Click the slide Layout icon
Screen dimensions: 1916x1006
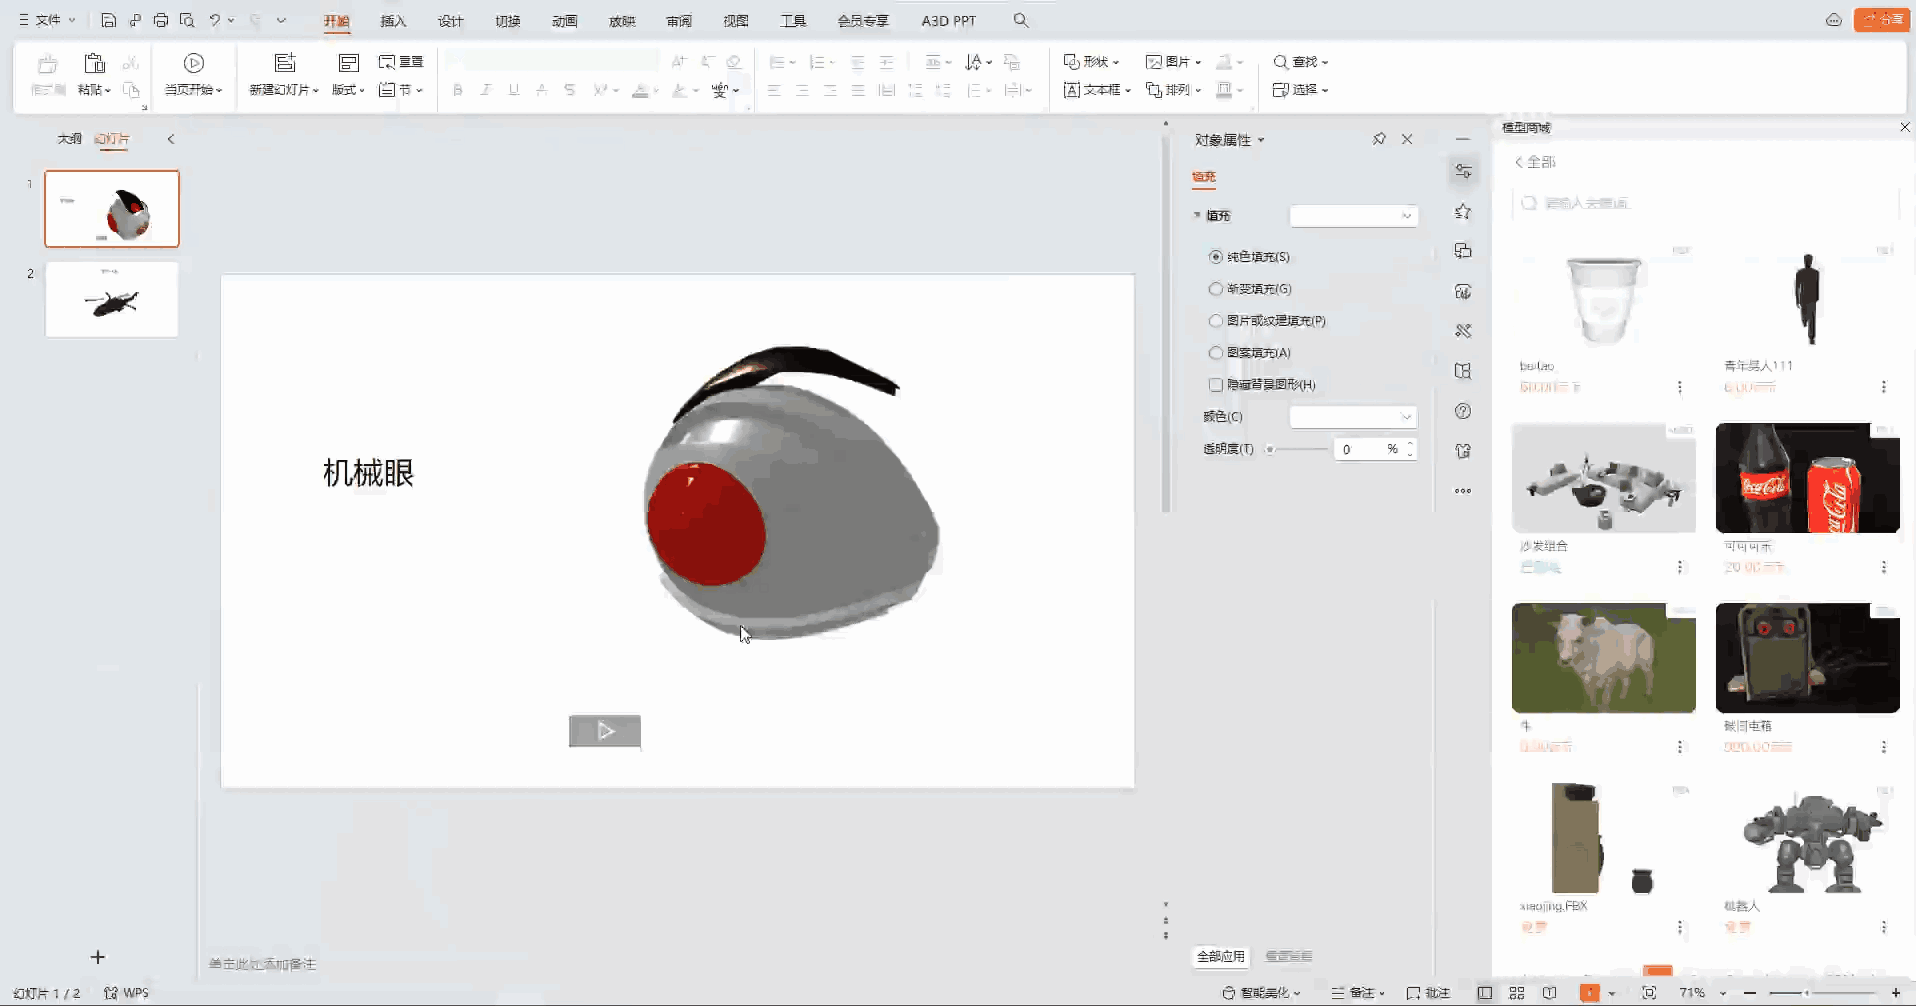point(348,64)
